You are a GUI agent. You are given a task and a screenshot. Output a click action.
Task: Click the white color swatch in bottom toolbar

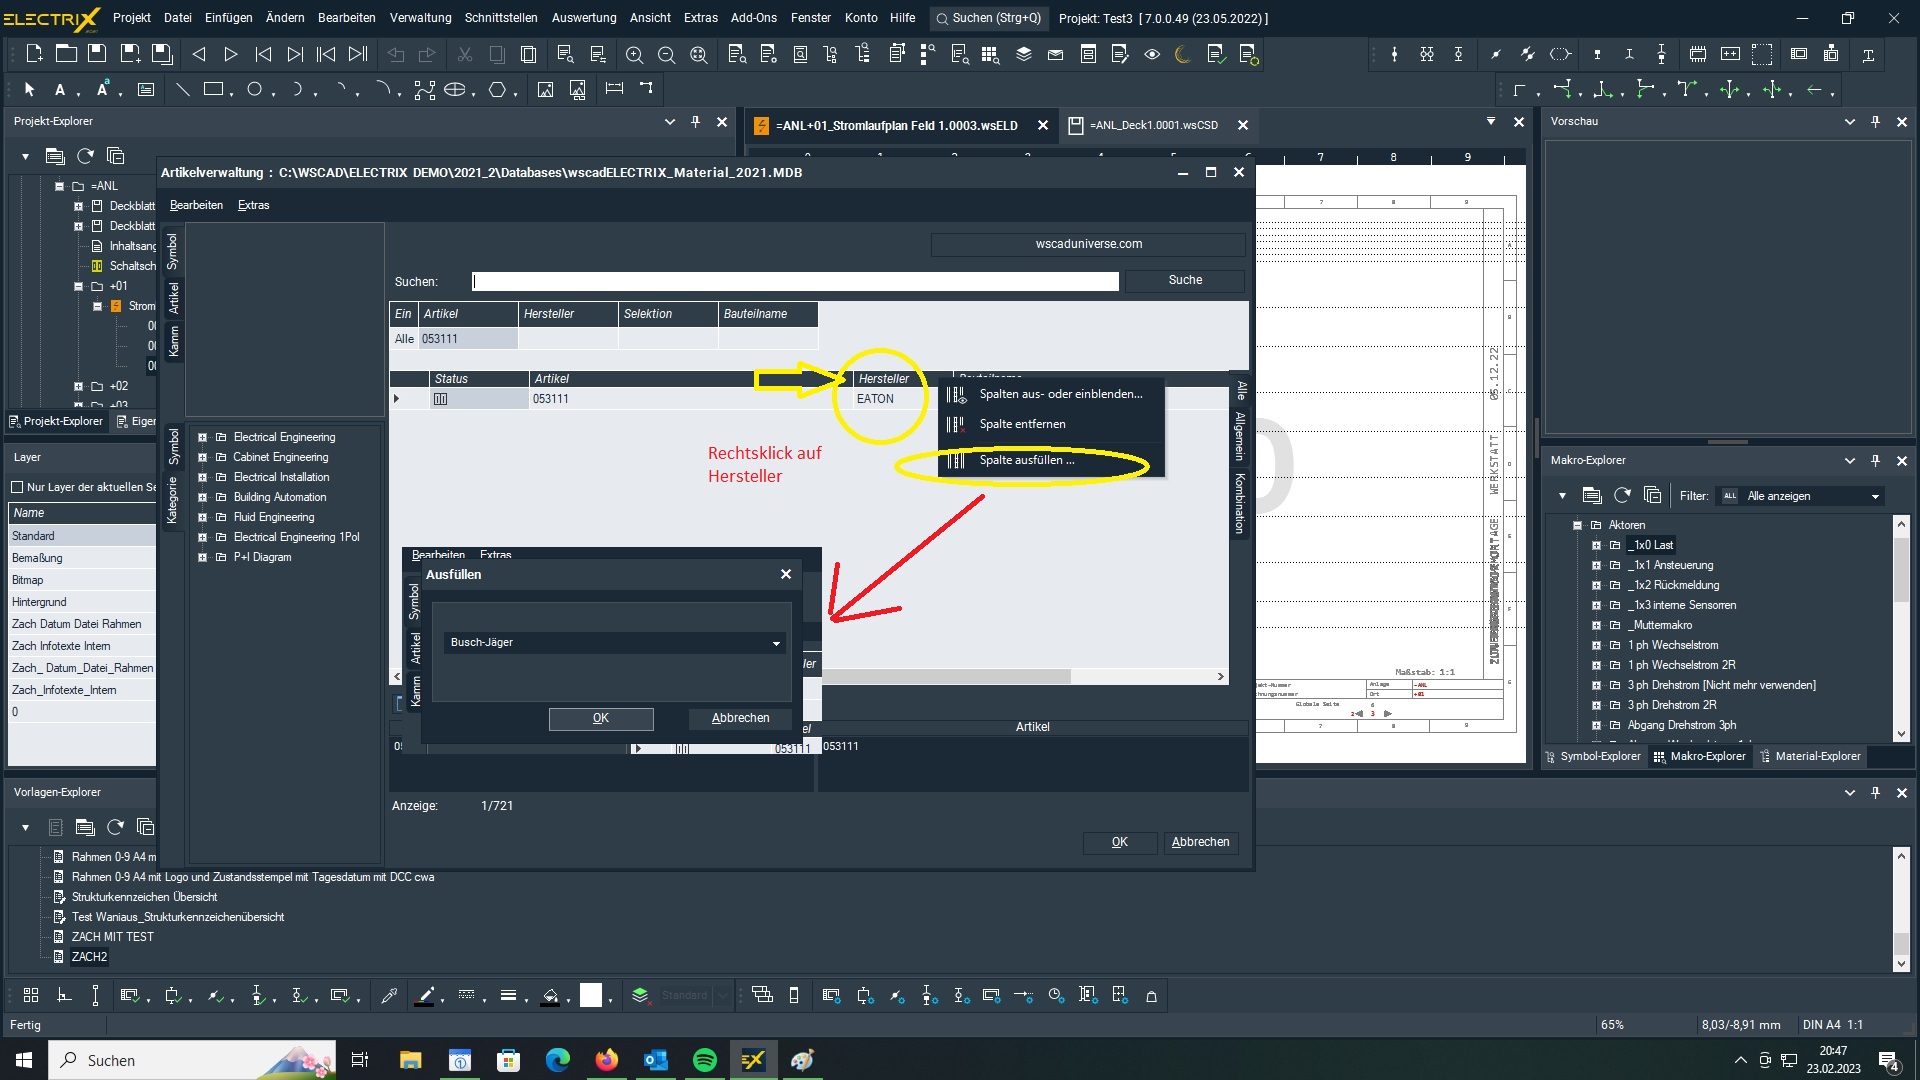click(x=591, y=995)
